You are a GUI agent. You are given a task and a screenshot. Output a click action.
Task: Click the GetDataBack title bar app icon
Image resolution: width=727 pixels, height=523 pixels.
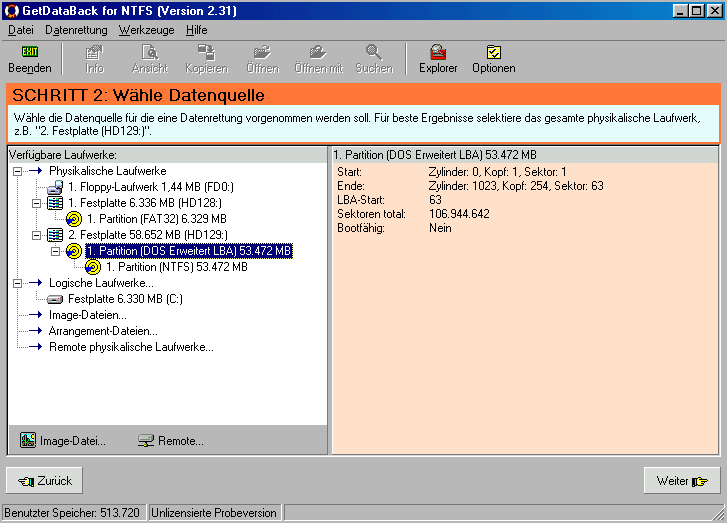coord(12,11)
